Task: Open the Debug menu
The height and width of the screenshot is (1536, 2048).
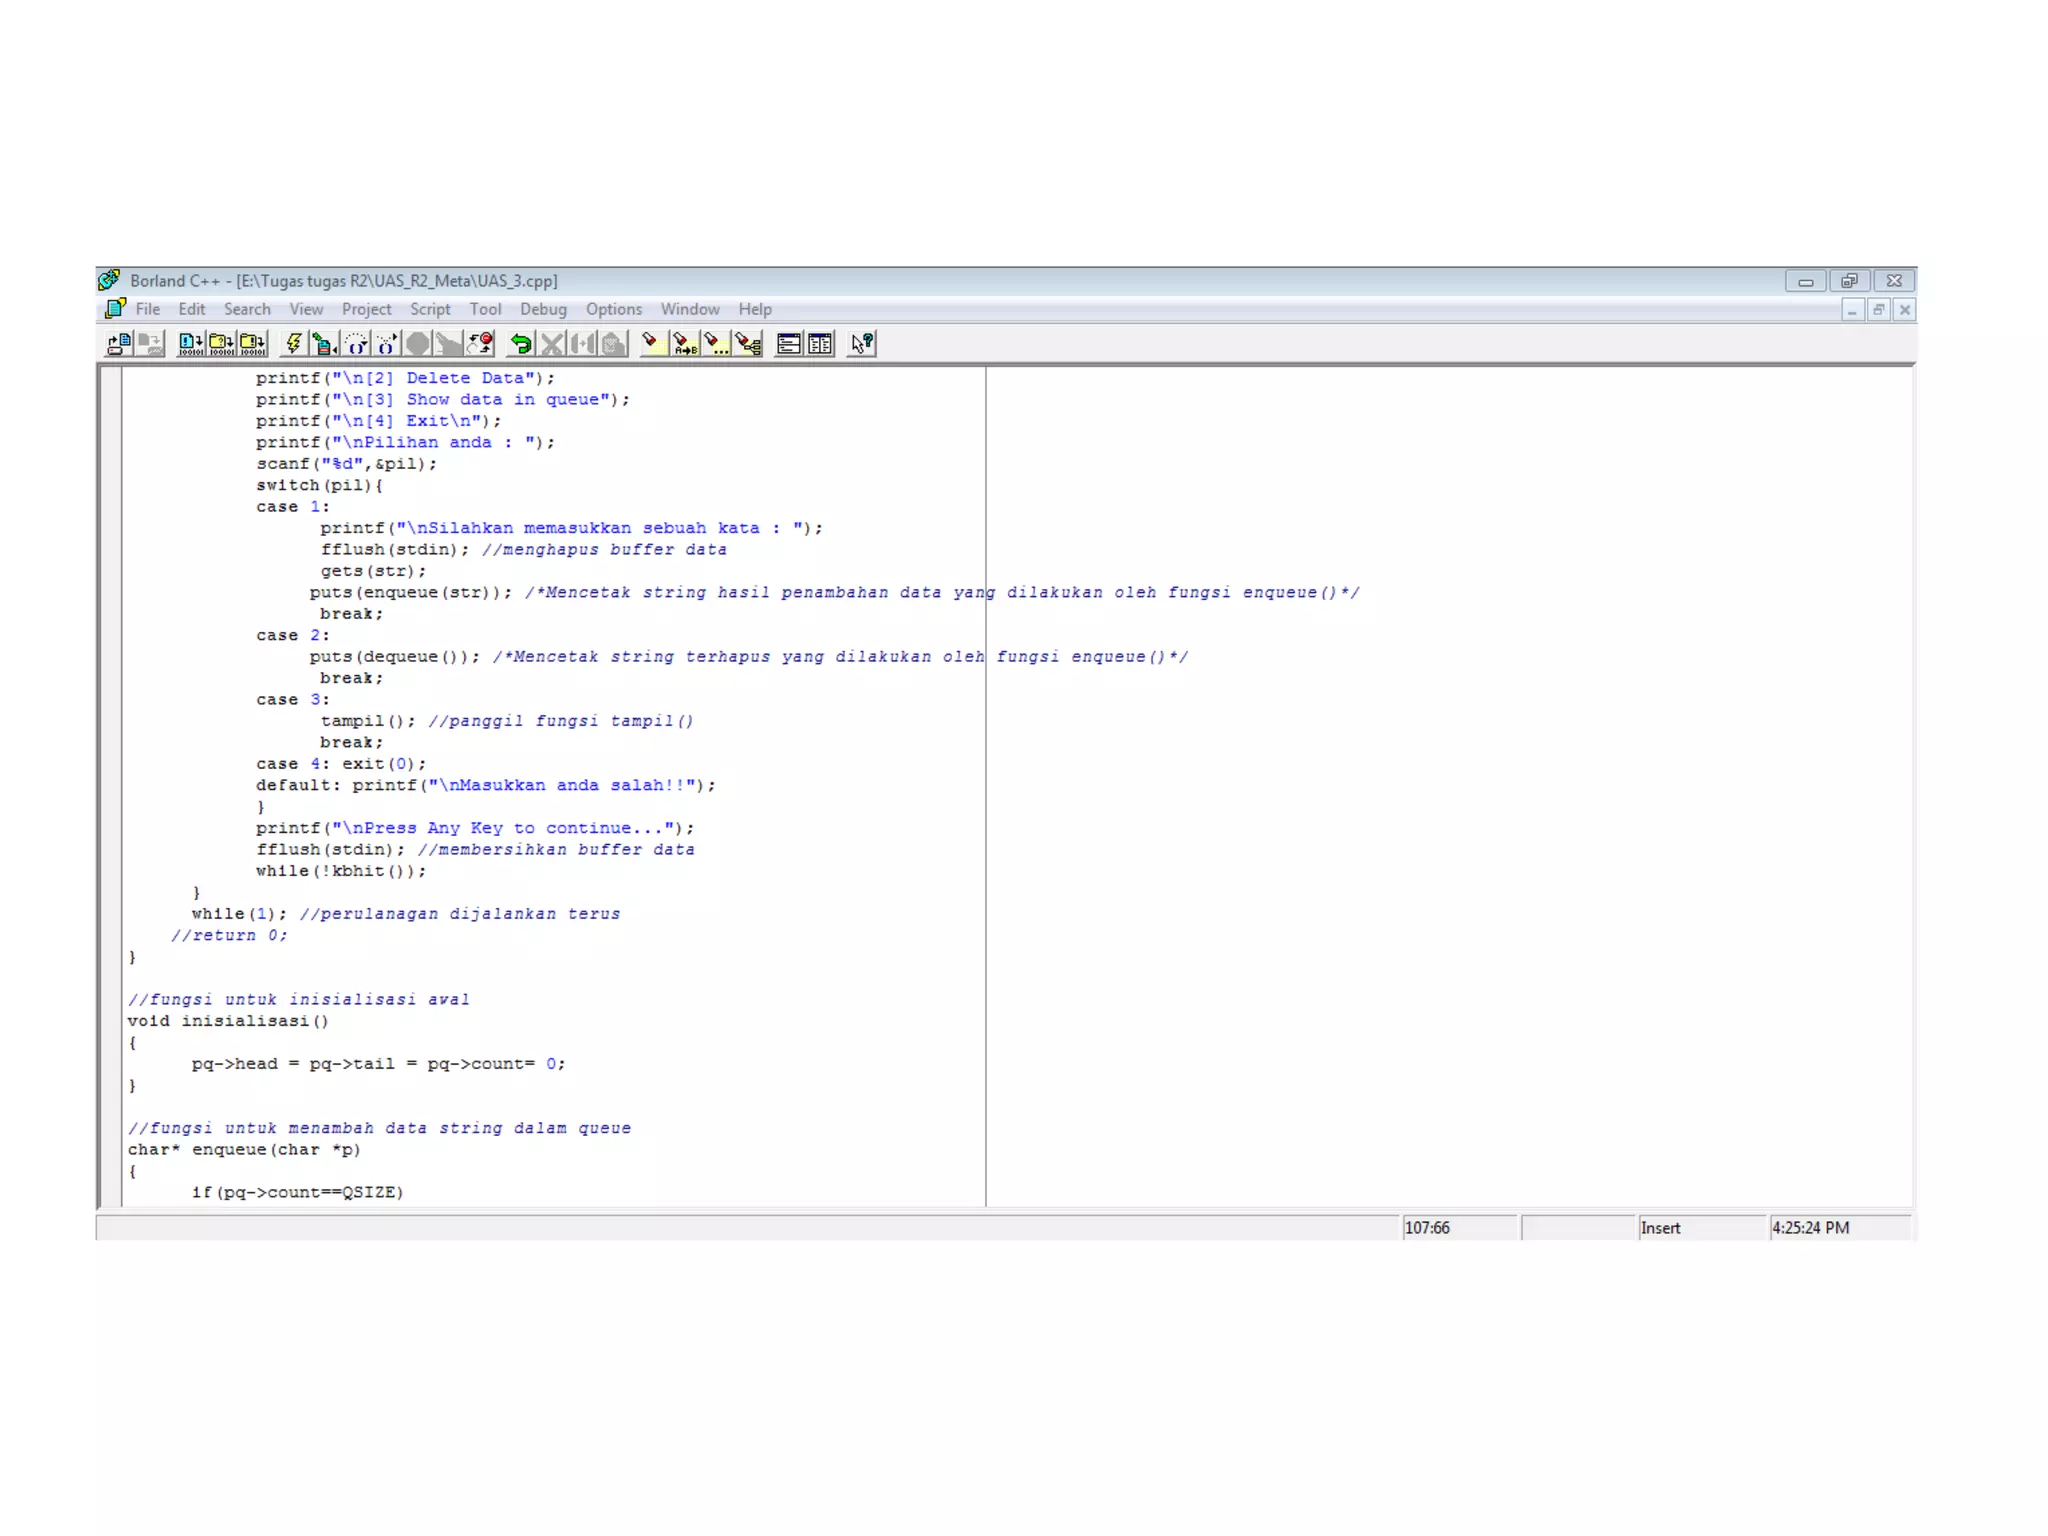Action: point(543,310)
